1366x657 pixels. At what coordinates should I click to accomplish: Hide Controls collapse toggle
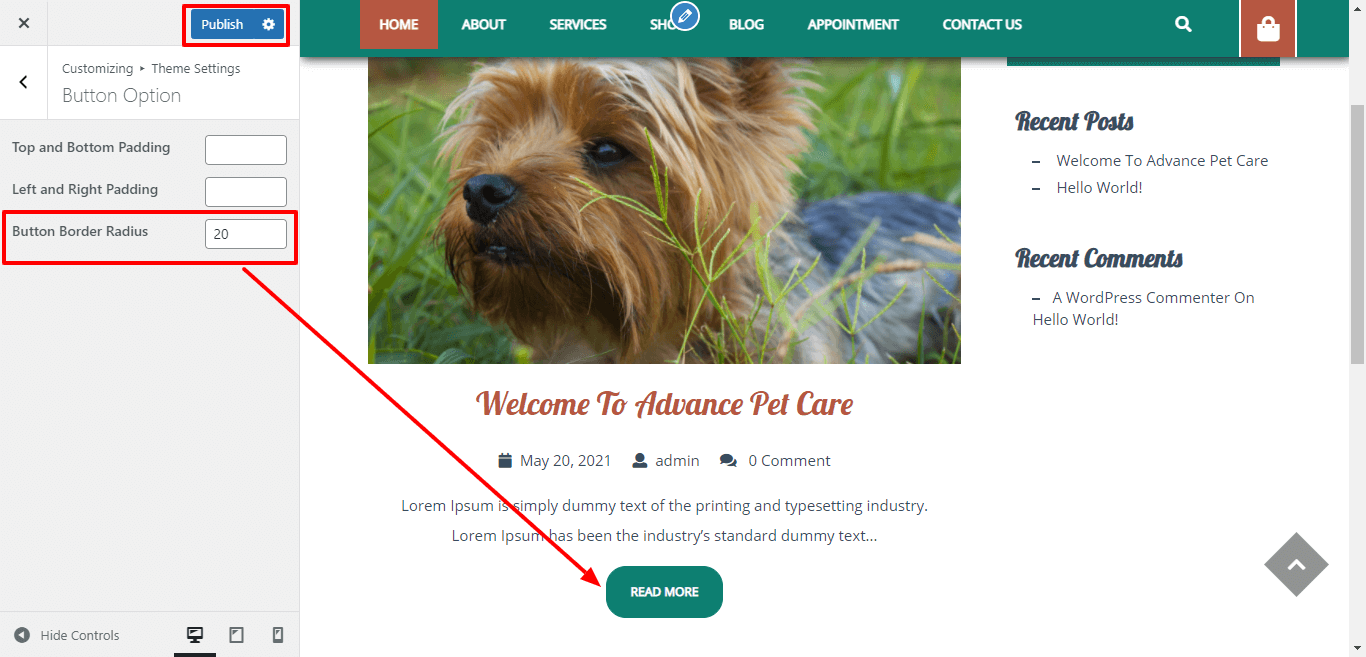click(67, 635)
